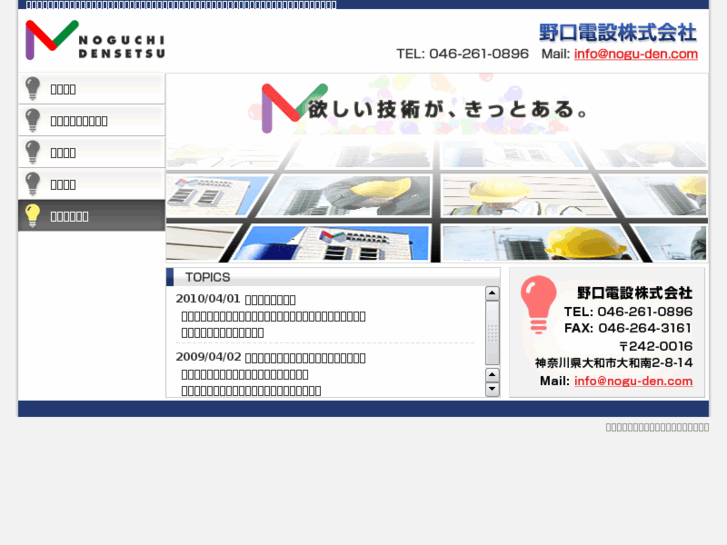Image resolution: width=727 pixels, height=545 pixels.
Task: Open the info@nogu-den.com link in the contact box
Action: pos(633,381)
